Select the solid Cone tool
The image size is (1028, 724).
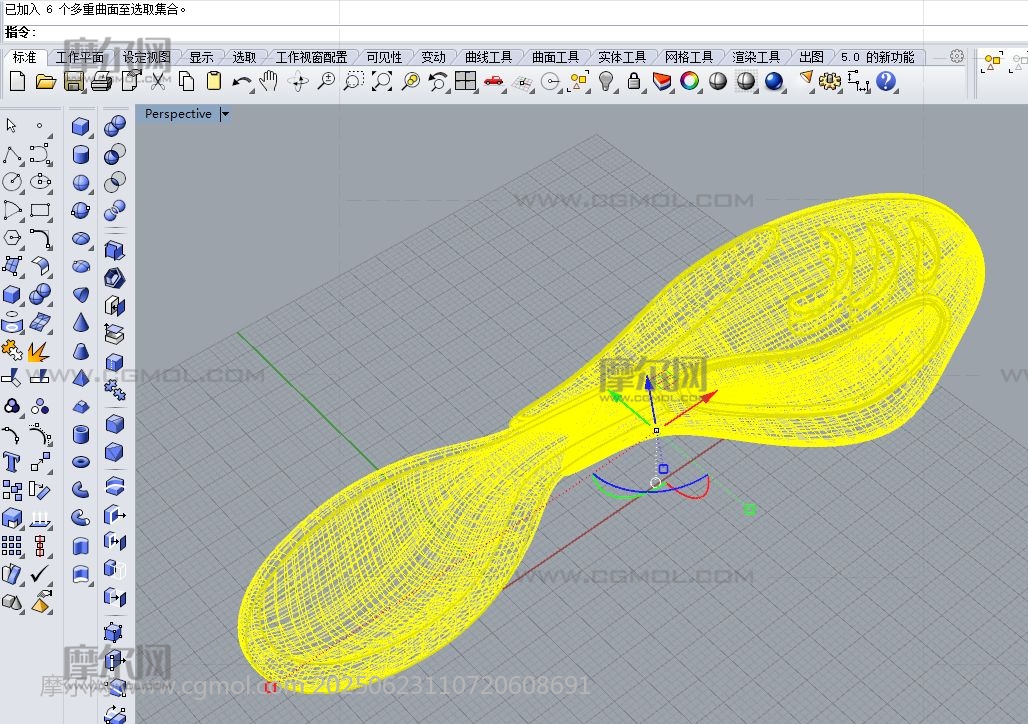click(x=81, y=323)
